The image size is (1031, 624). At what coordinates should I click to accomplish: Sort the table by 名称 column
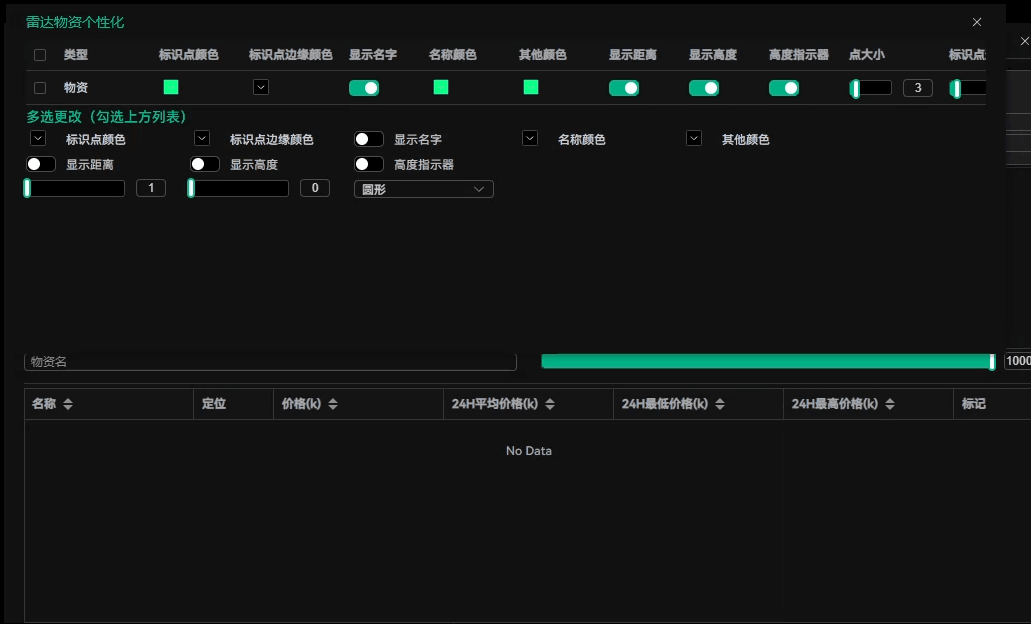point(68,404)
